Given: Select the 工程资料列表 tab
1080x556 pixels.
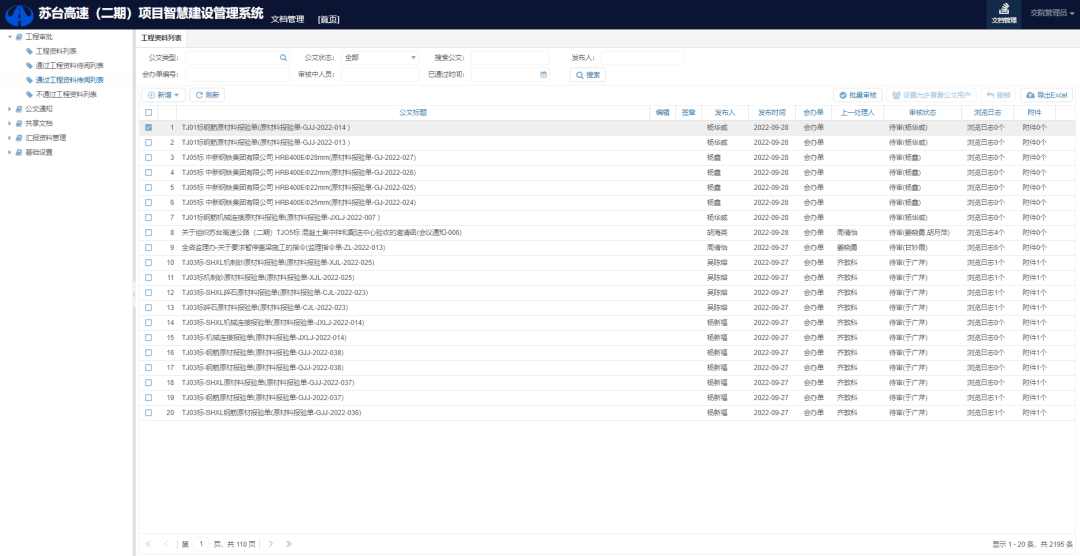Looking at the screenshot, I should point(161,38).
